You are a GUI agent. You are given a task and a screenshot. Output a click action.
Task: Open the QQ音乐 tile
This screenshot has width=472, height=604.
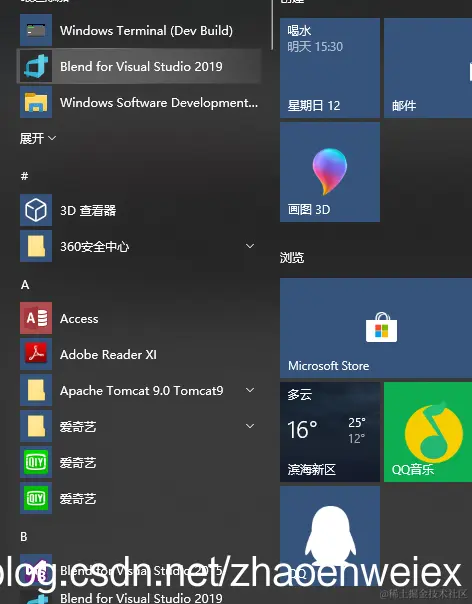(428, 432)
